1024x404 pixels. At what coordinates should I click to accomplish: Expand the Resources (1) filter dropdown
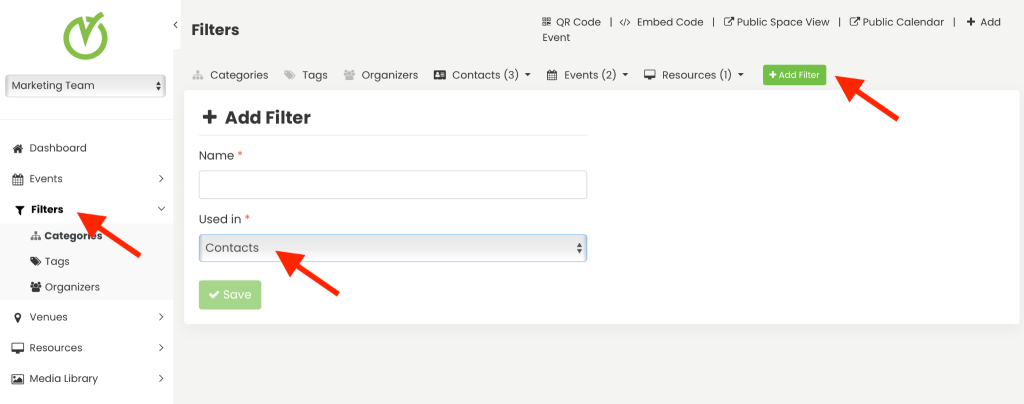[693, 75]
